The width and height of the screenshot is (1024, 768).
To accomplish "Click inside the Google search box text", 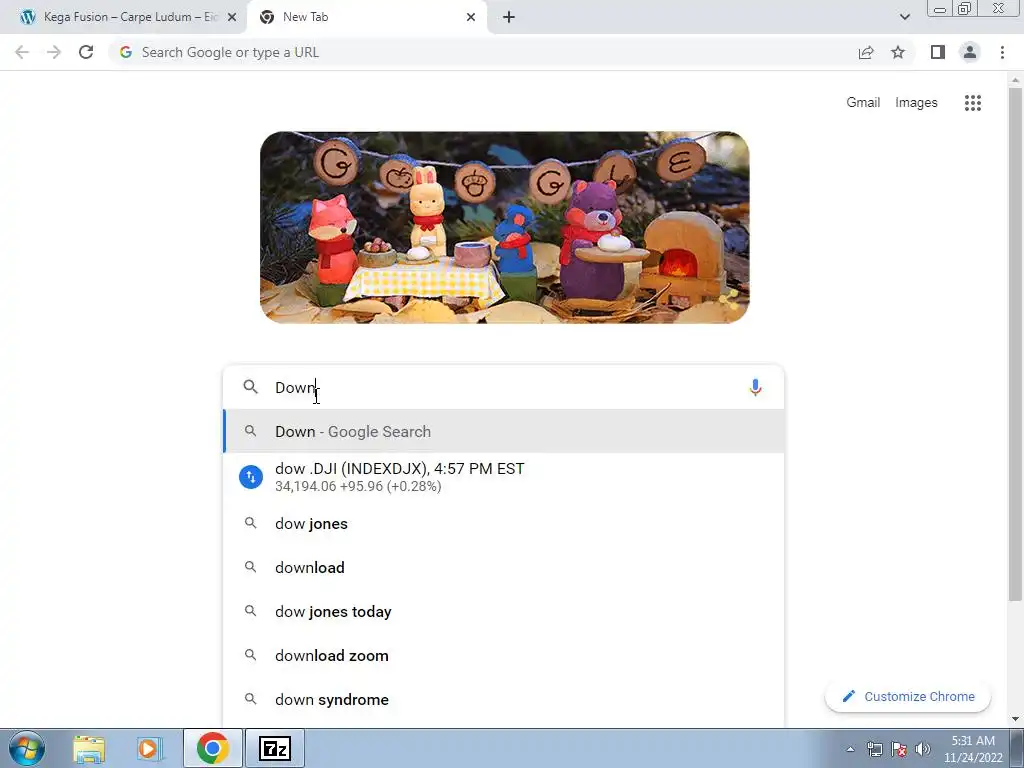I will coord(503,387).
